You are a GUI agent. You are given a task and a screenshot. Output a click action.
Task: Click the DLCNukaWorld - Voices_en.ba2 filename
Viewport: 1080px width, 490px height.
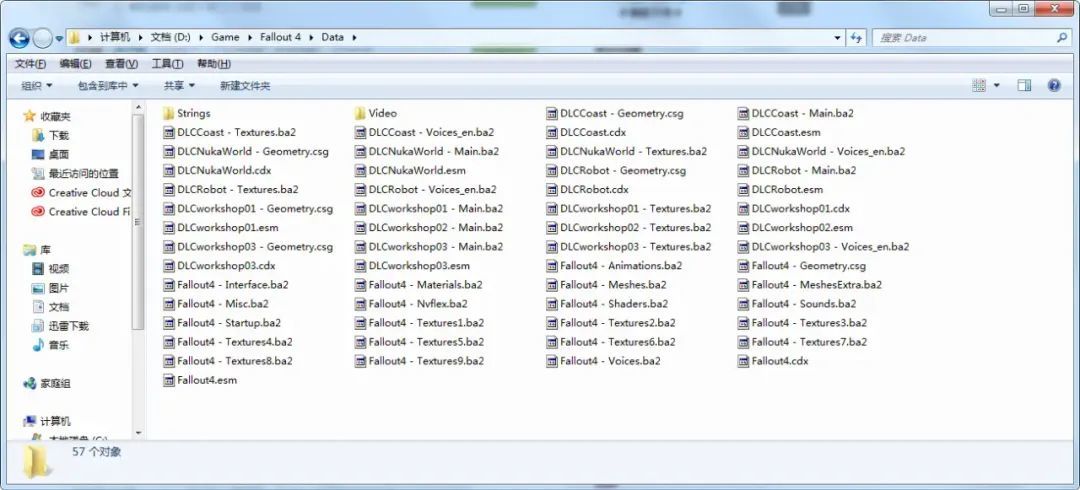click(829, 151)
